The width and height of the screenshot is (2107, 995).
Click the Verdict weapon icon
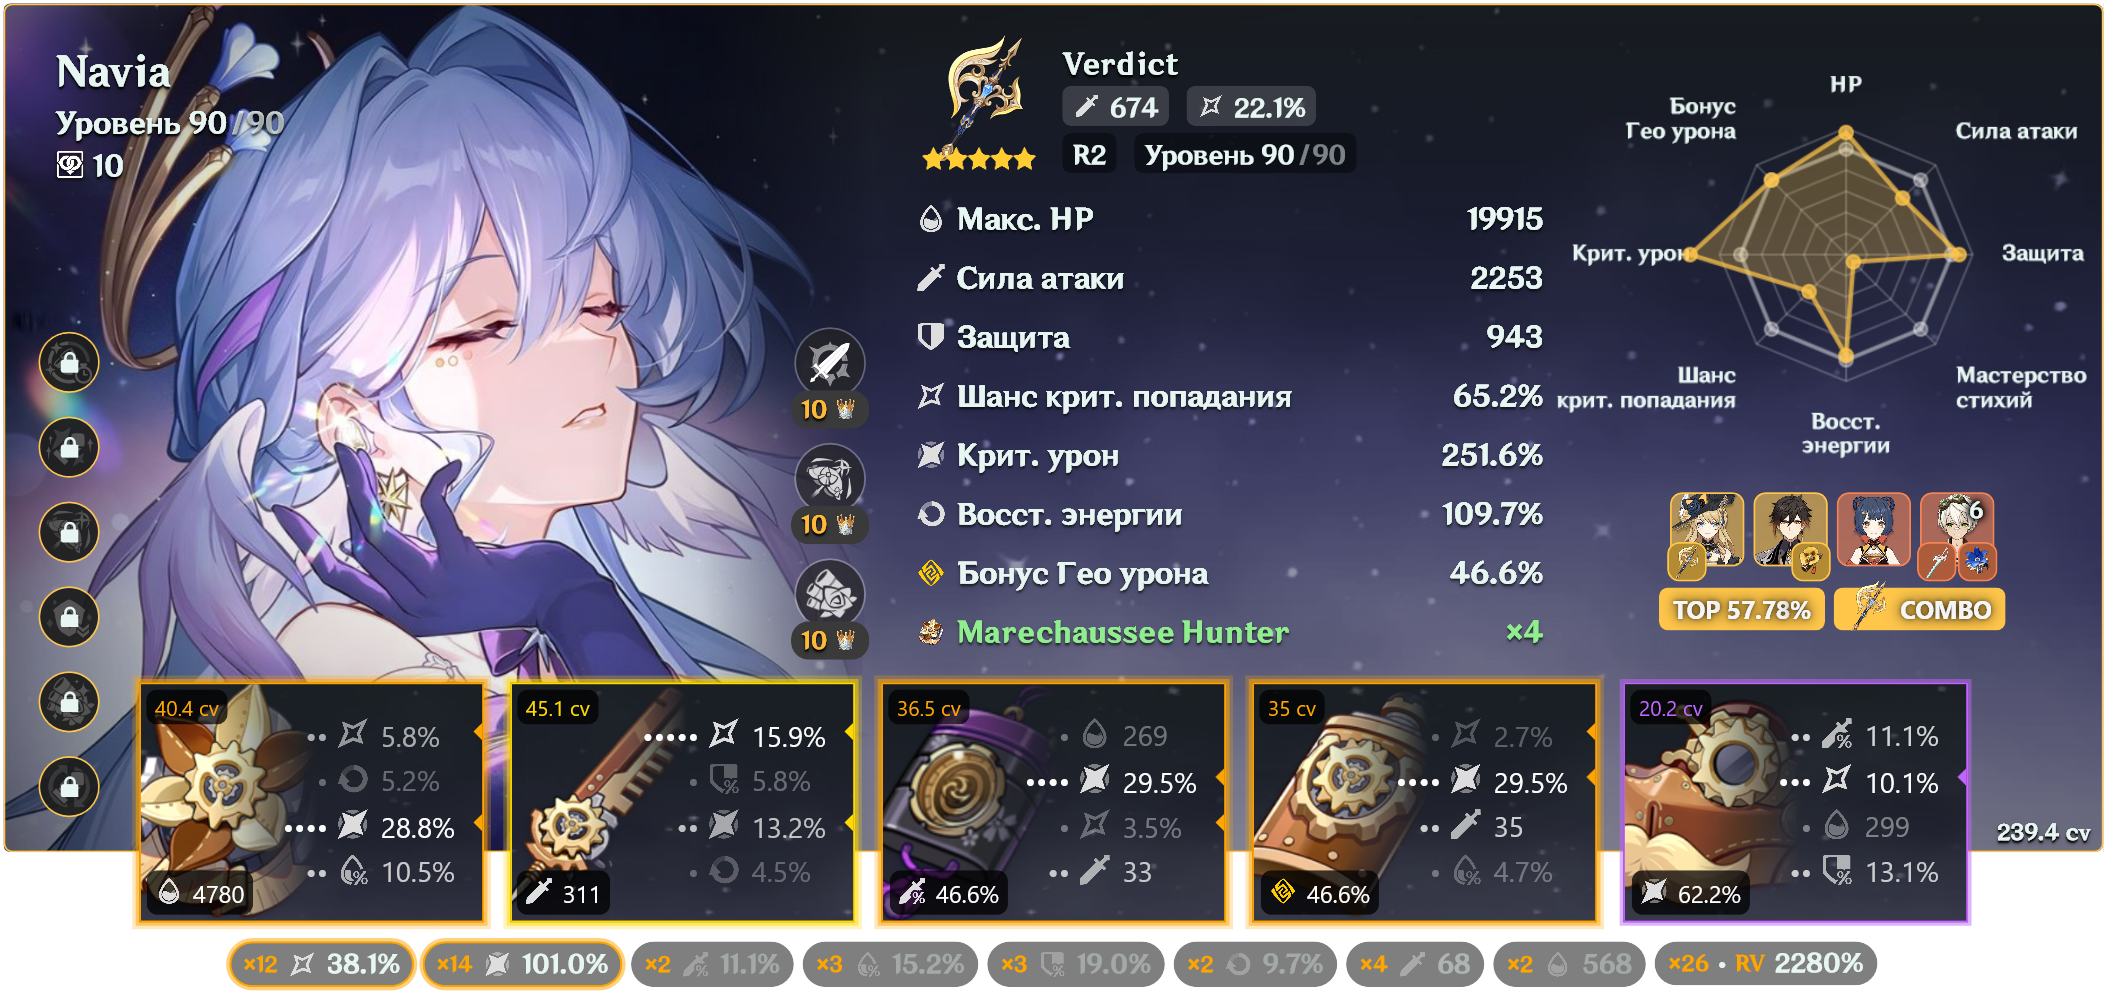pyautogui.click(x=985, y=92)
